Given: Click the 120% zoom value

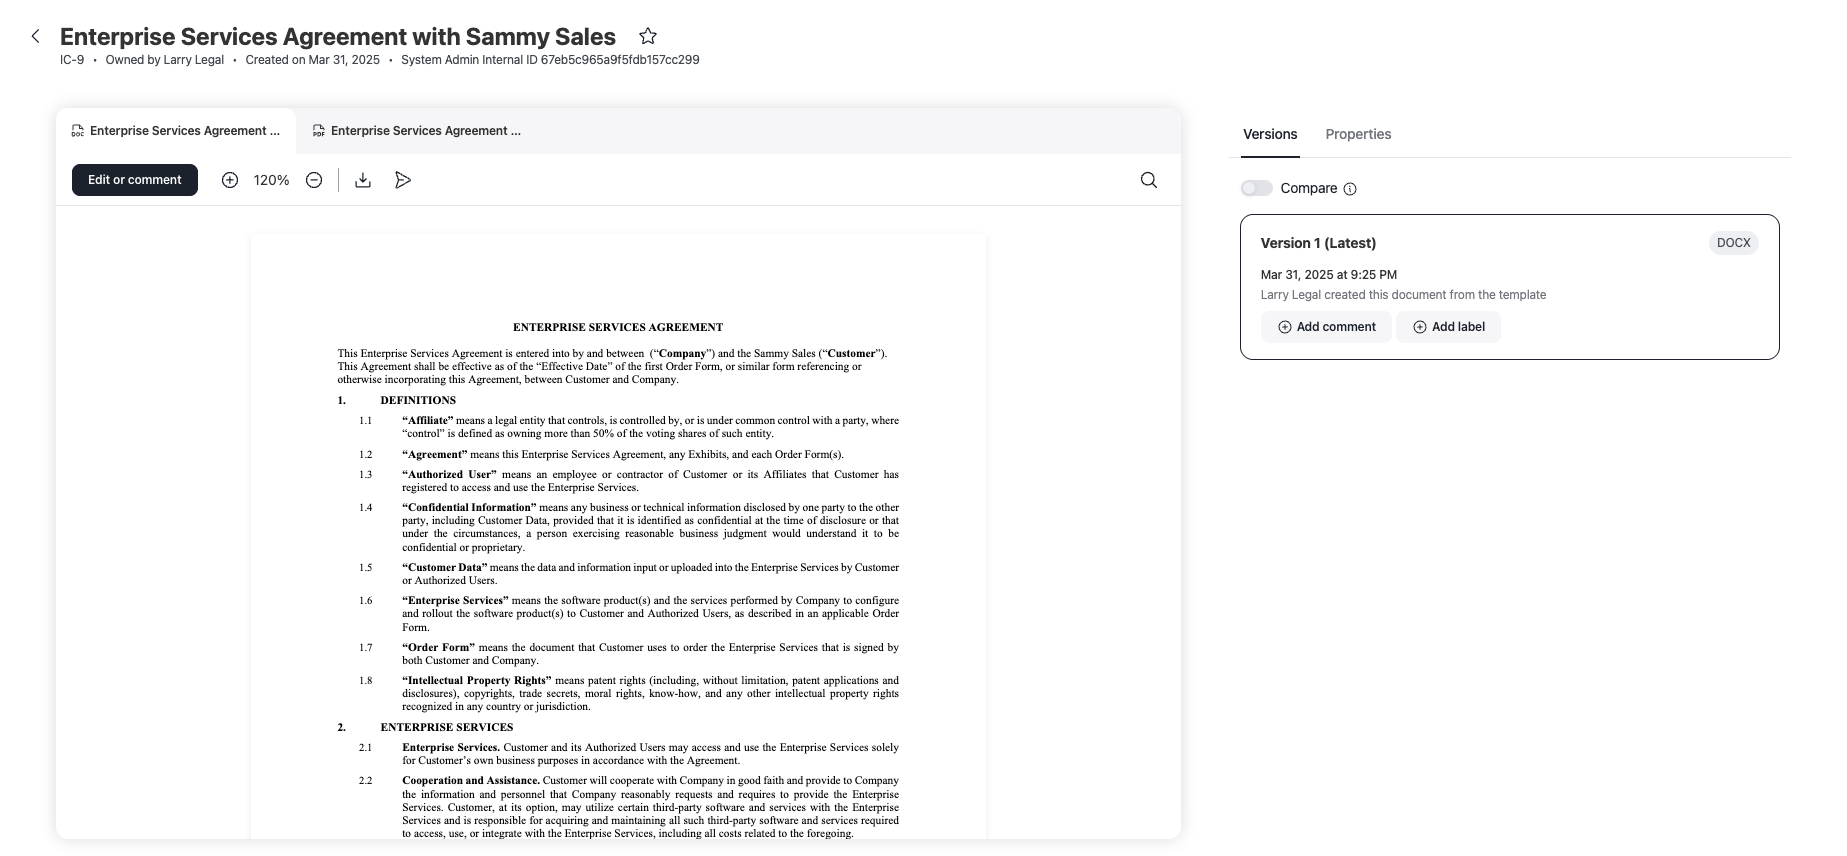Looking at the screenshot, I should [x=271, y=180].
